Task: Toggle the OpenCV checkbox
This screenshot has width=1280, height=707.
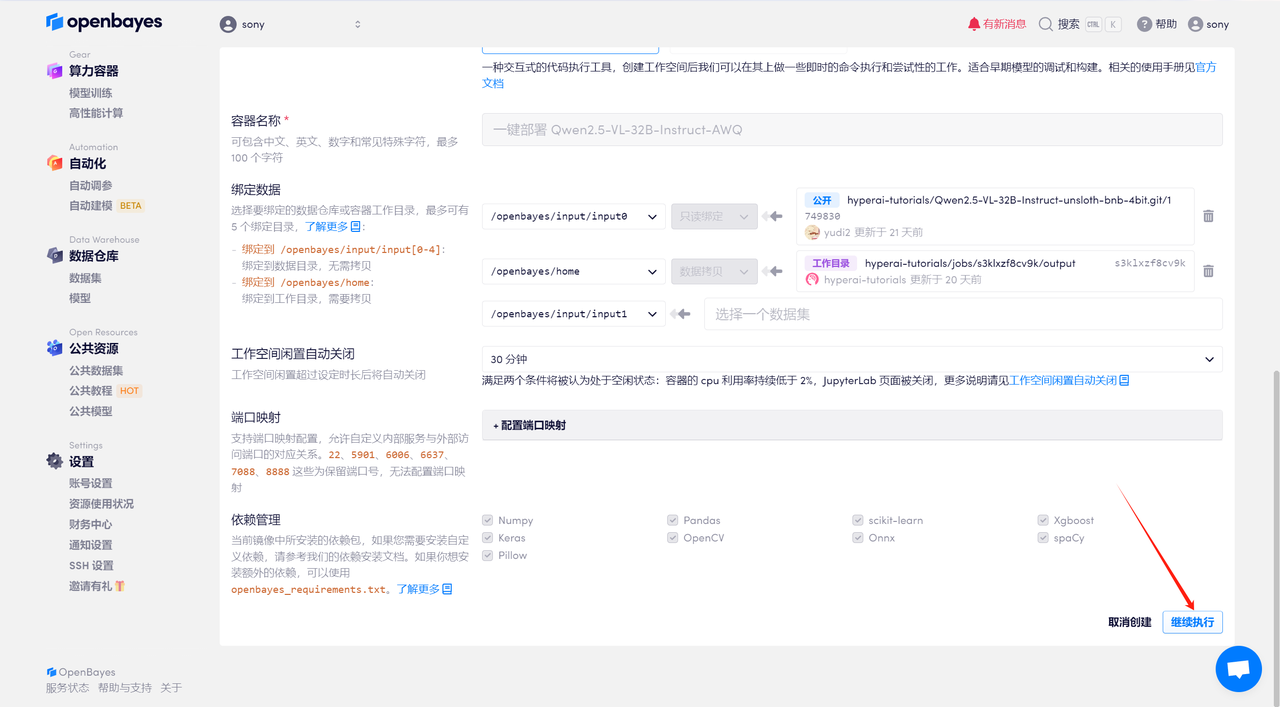Action: (x=673, y=537)
